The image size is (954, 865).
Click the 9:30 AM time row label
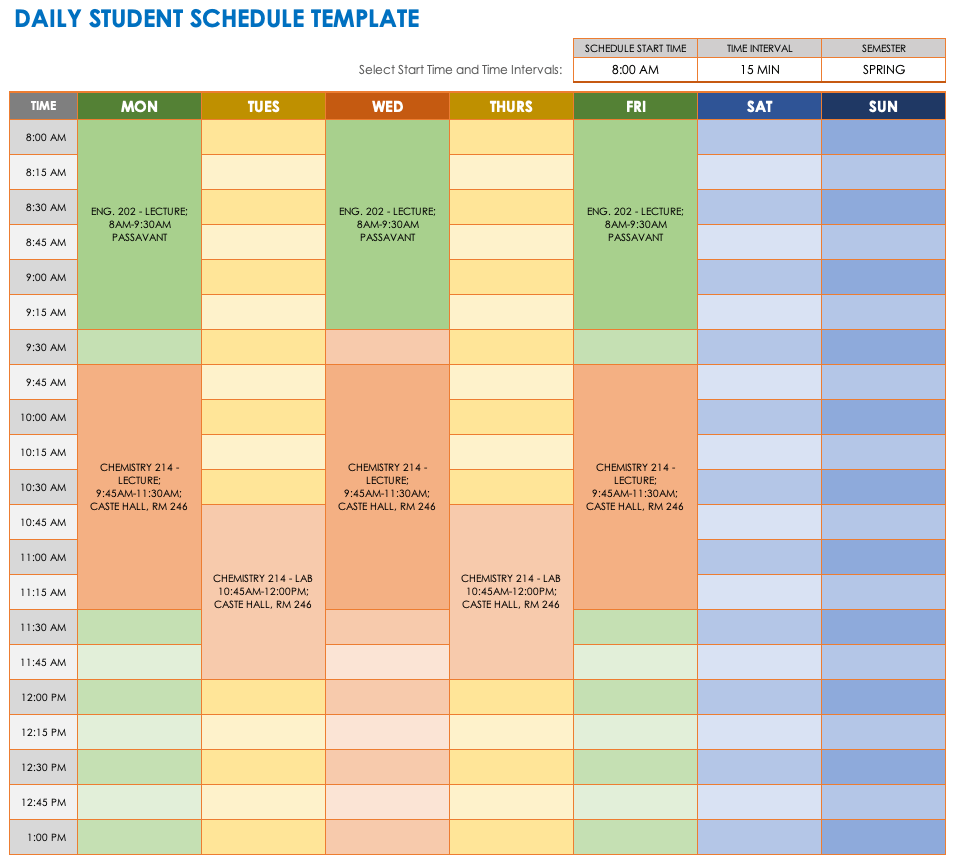(43, 347)
